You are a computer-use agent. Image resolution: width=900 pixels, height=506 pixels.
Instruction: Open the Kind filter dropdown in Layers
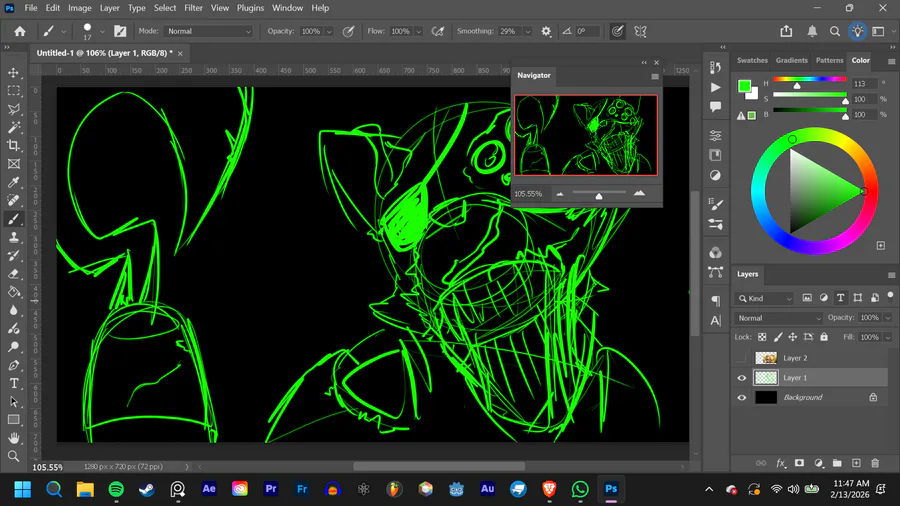click(766, 298)
